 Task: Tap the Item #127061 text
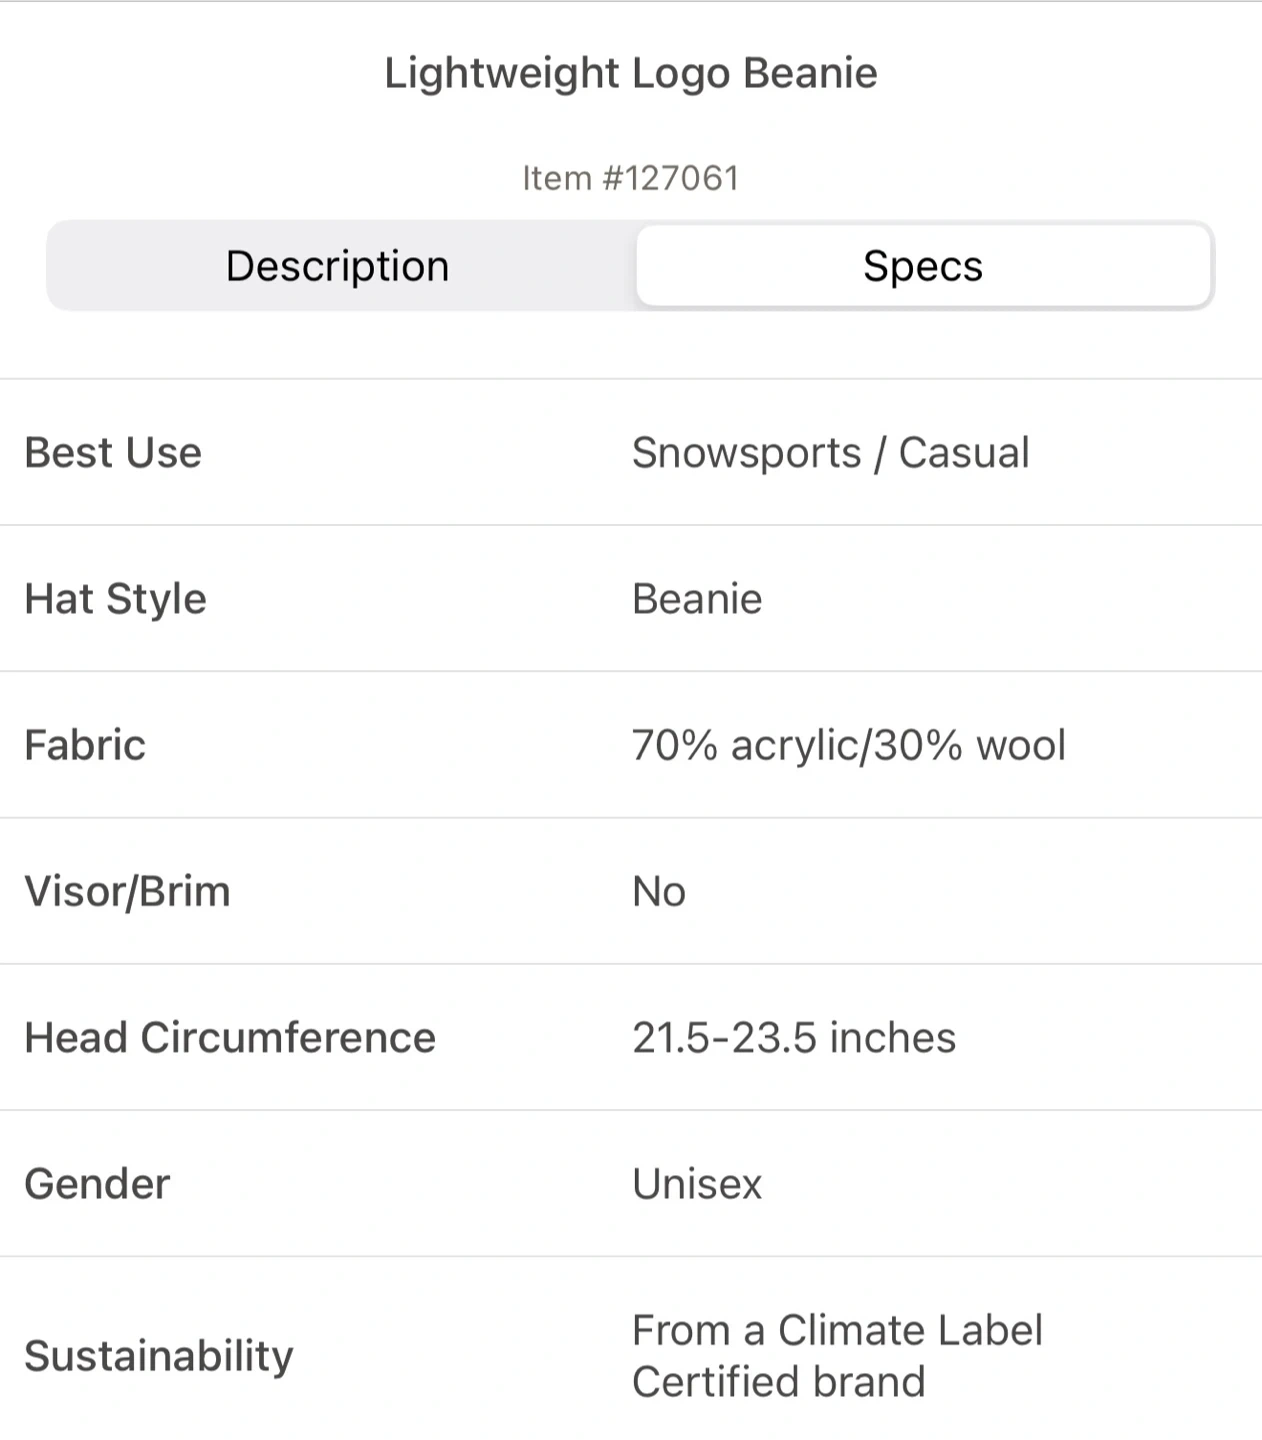631,178
